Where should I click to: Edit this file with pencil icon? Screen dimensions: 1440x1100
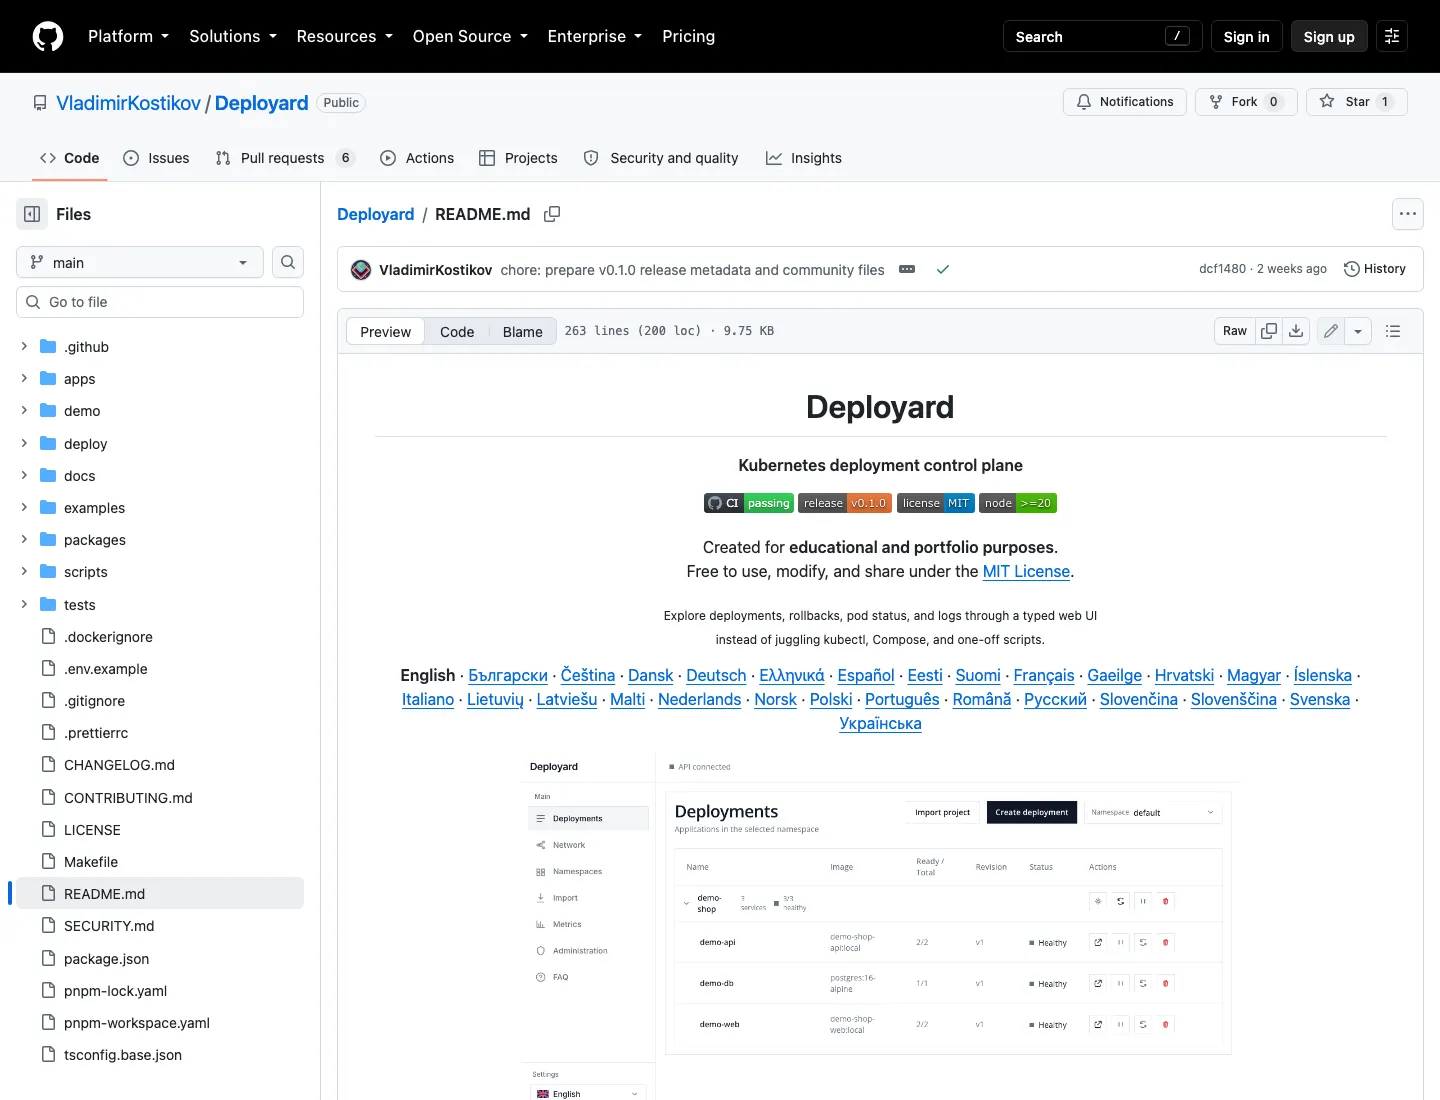tap(1331, 331)
